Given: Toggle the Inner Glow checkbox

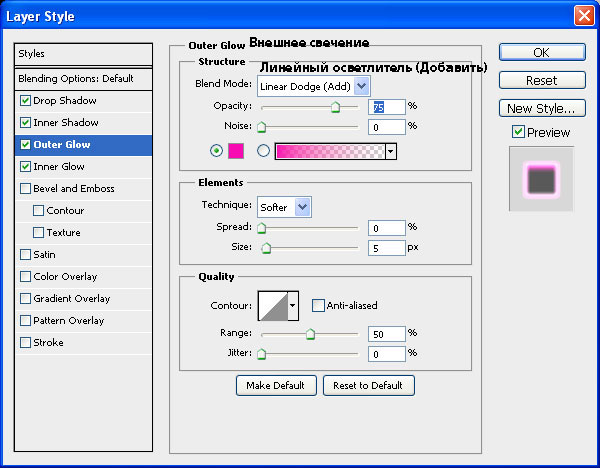Looking at the screenshot, I should click(x=25, y=166).
